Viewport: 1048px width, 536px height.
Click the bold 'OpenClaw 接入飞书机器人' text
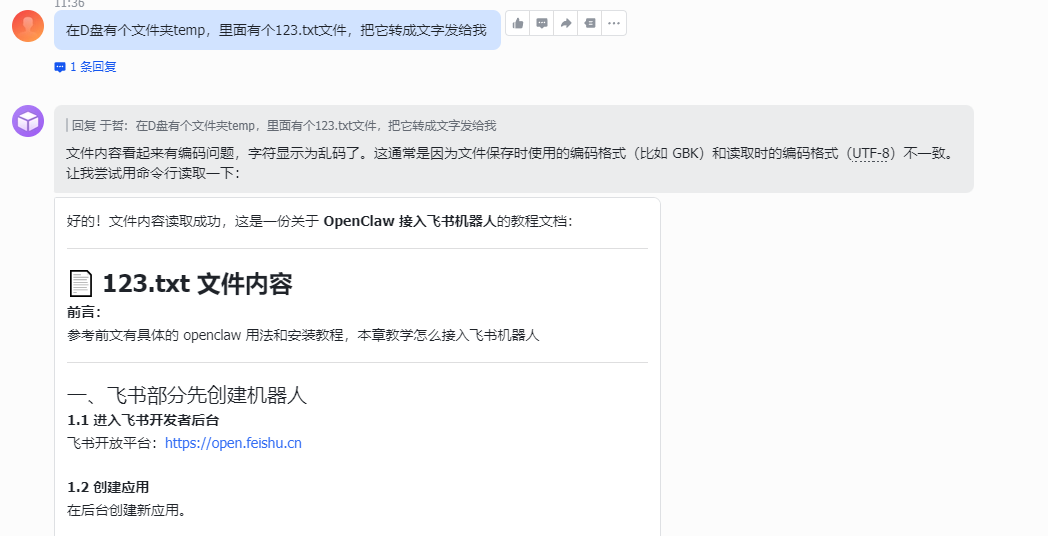pos(410,221)
